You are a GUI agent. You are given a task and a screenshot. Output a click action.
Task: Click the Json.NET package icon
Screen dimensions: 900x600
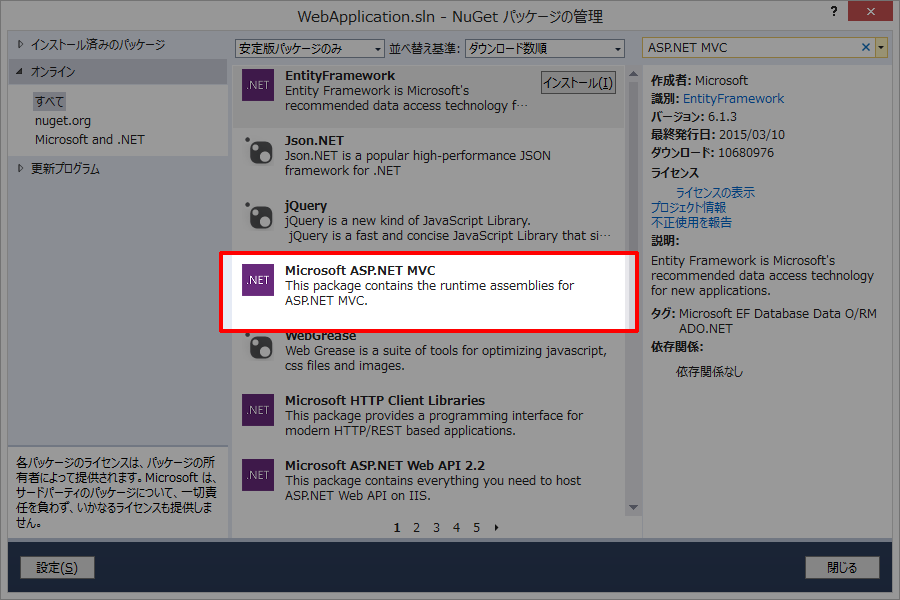[x=259, y=152]
